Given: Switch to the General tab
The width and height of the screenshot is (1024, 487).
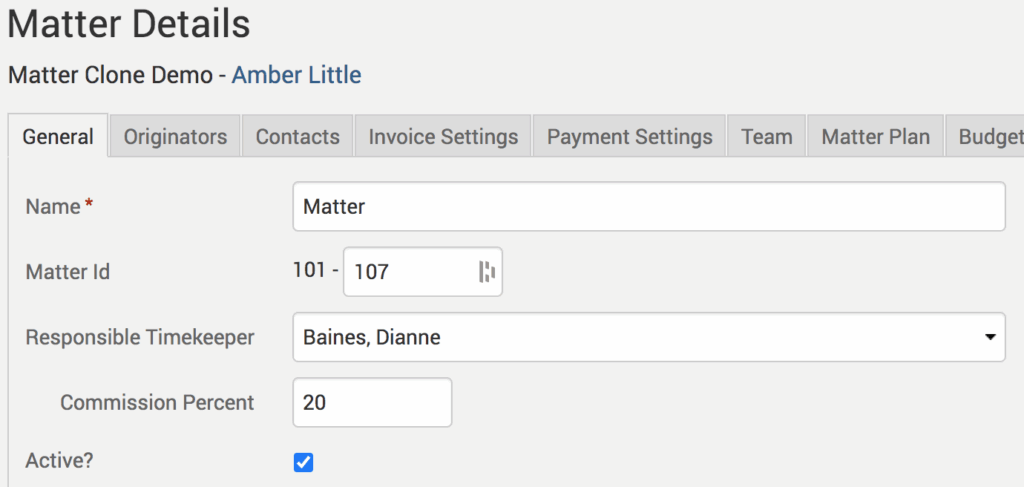Looking at the screenshot, I should [x=58, y=137].
